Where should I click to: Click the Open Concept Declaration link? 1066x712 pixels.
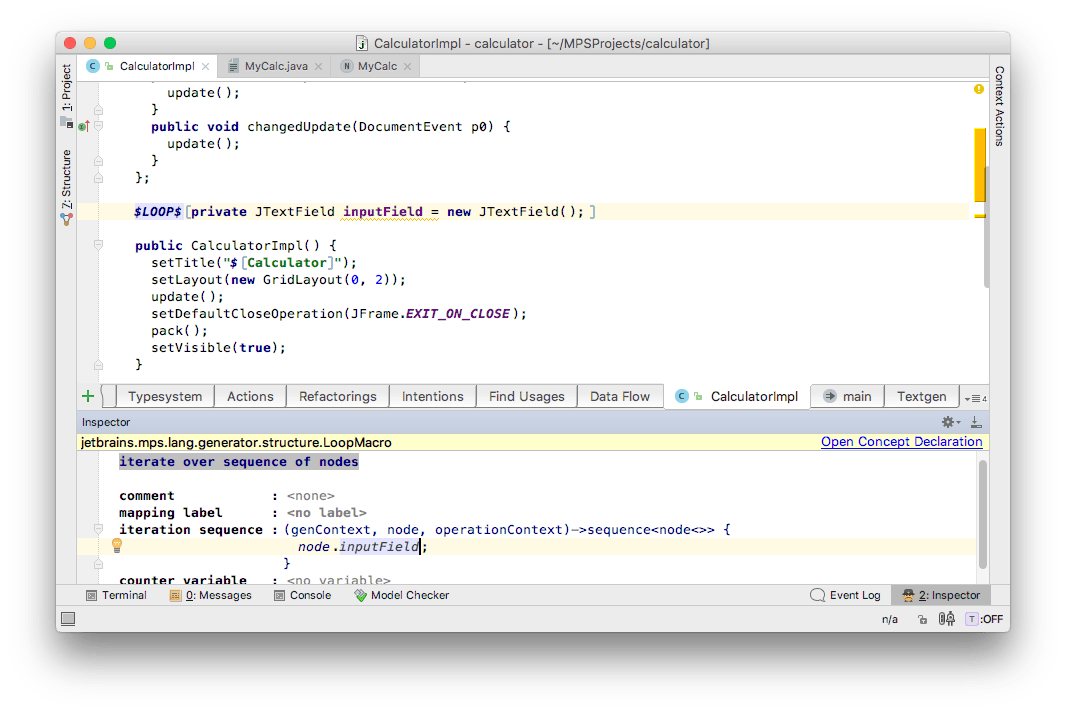(901, 441)
